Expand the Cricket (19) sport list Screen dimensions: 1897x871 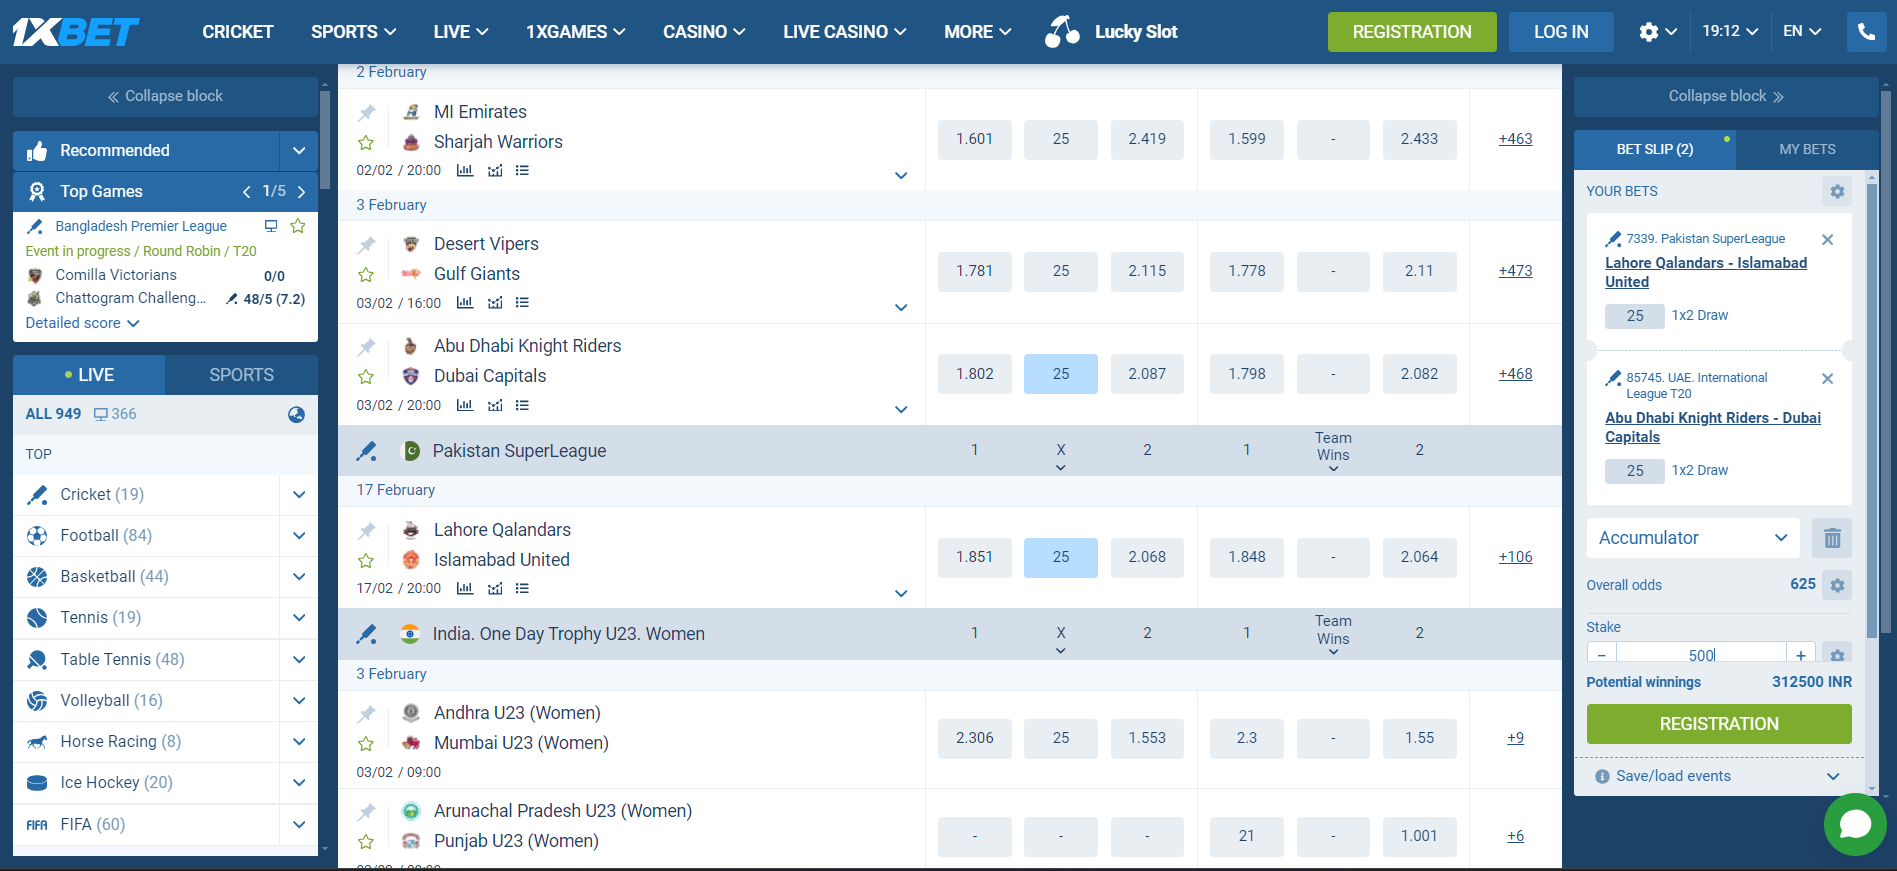[x=298, y=495]
